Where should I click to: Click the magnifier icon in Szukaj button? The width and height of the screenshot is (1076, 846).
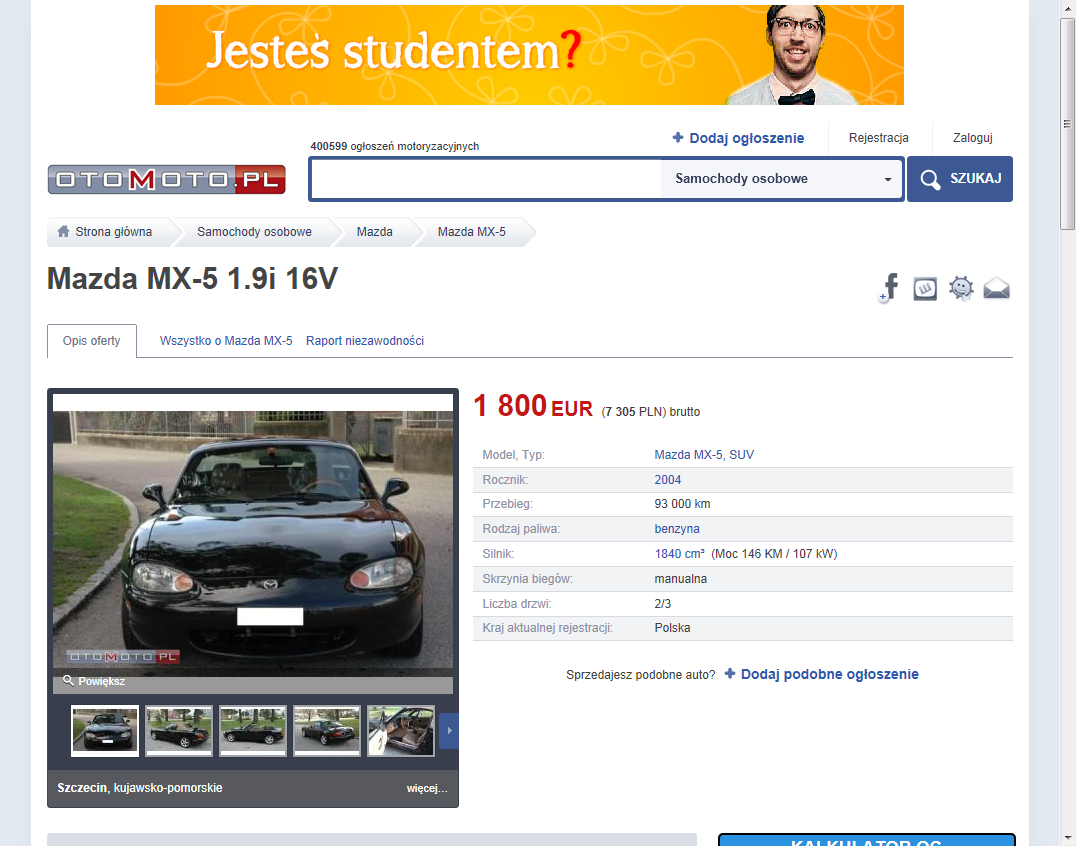pos(930,180)
